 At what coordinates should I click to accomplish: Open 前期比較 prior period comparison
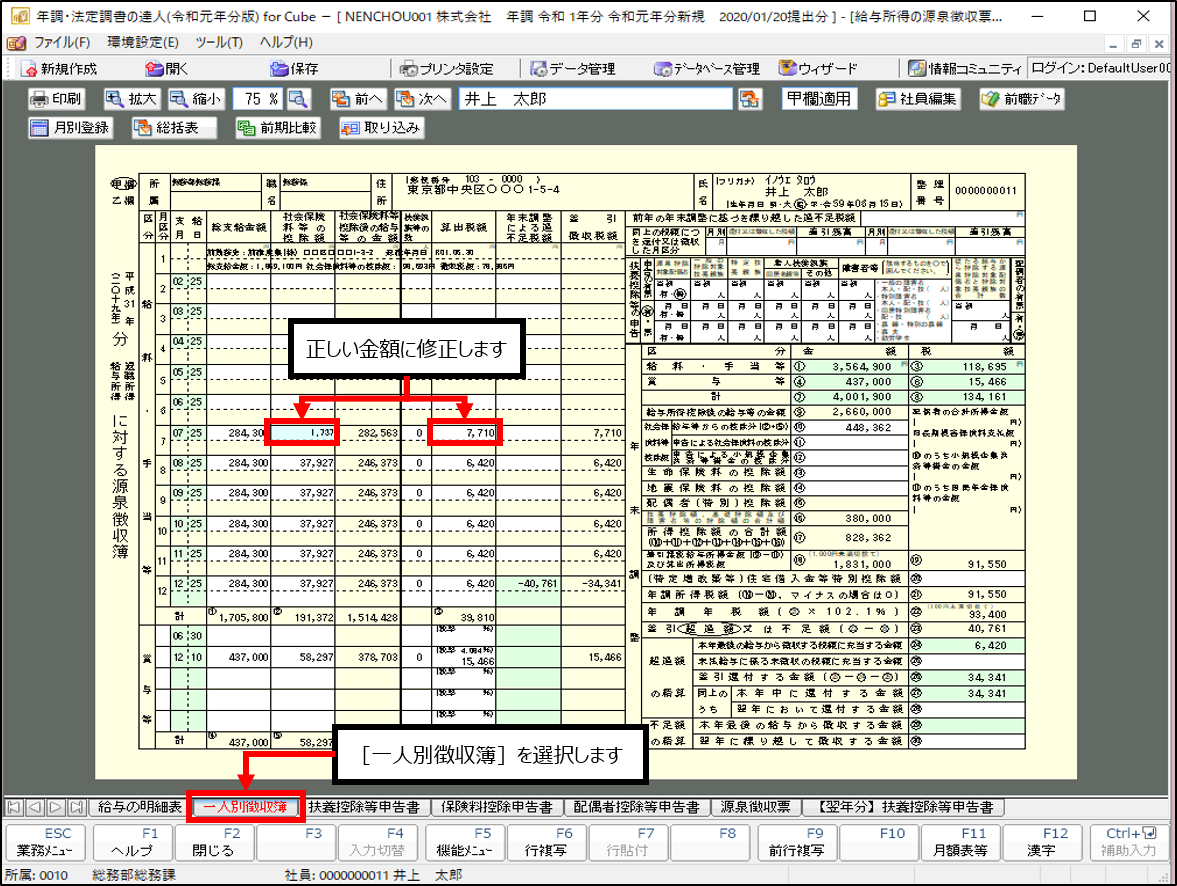point(277,128)
